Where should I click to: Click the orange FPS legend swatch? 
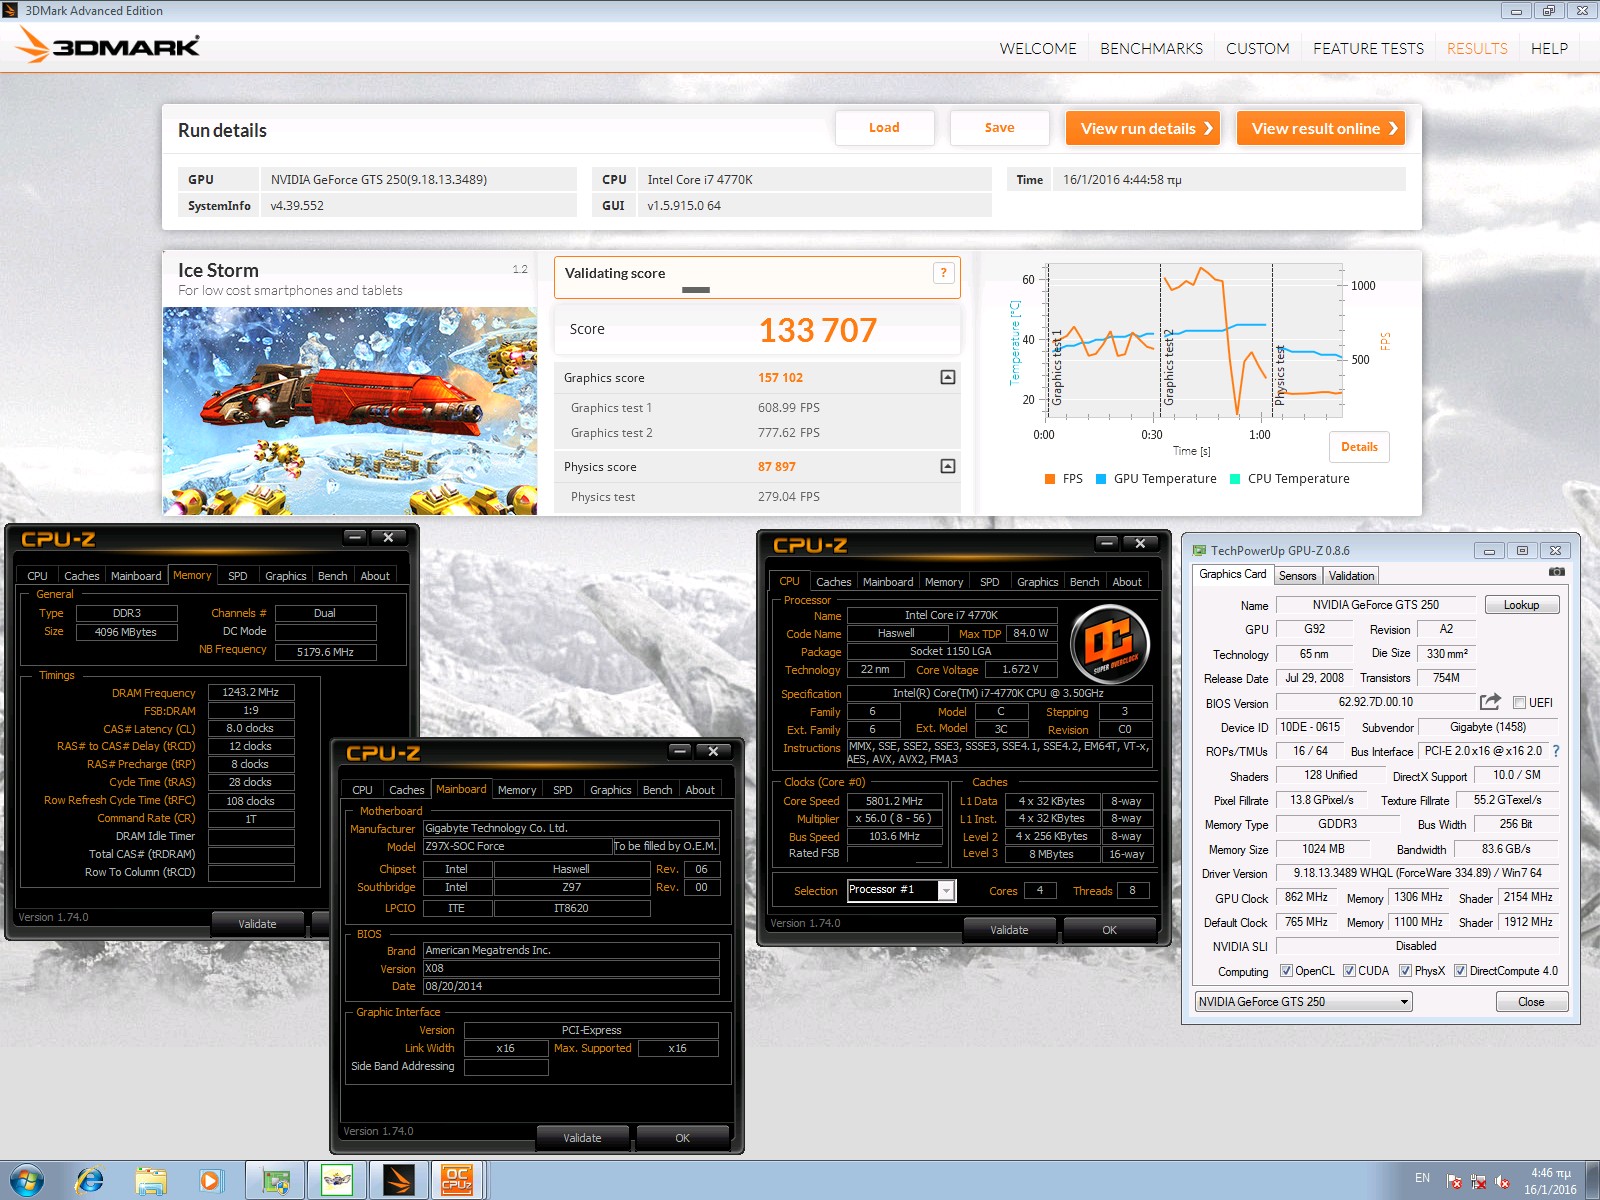[1050, 479]
